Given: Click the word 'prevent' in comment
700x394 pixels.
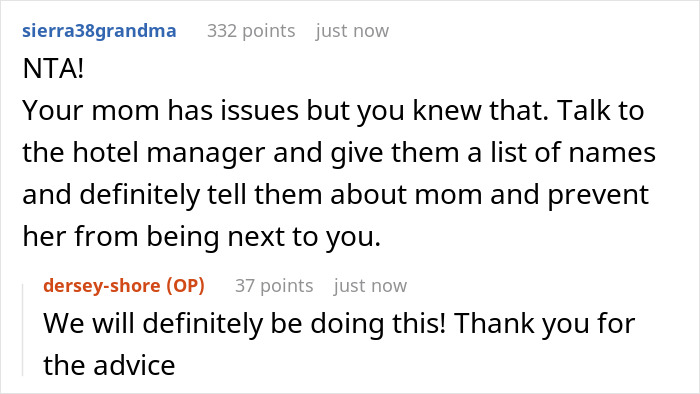Looking at the screenshot, I should tap(598, 195).
